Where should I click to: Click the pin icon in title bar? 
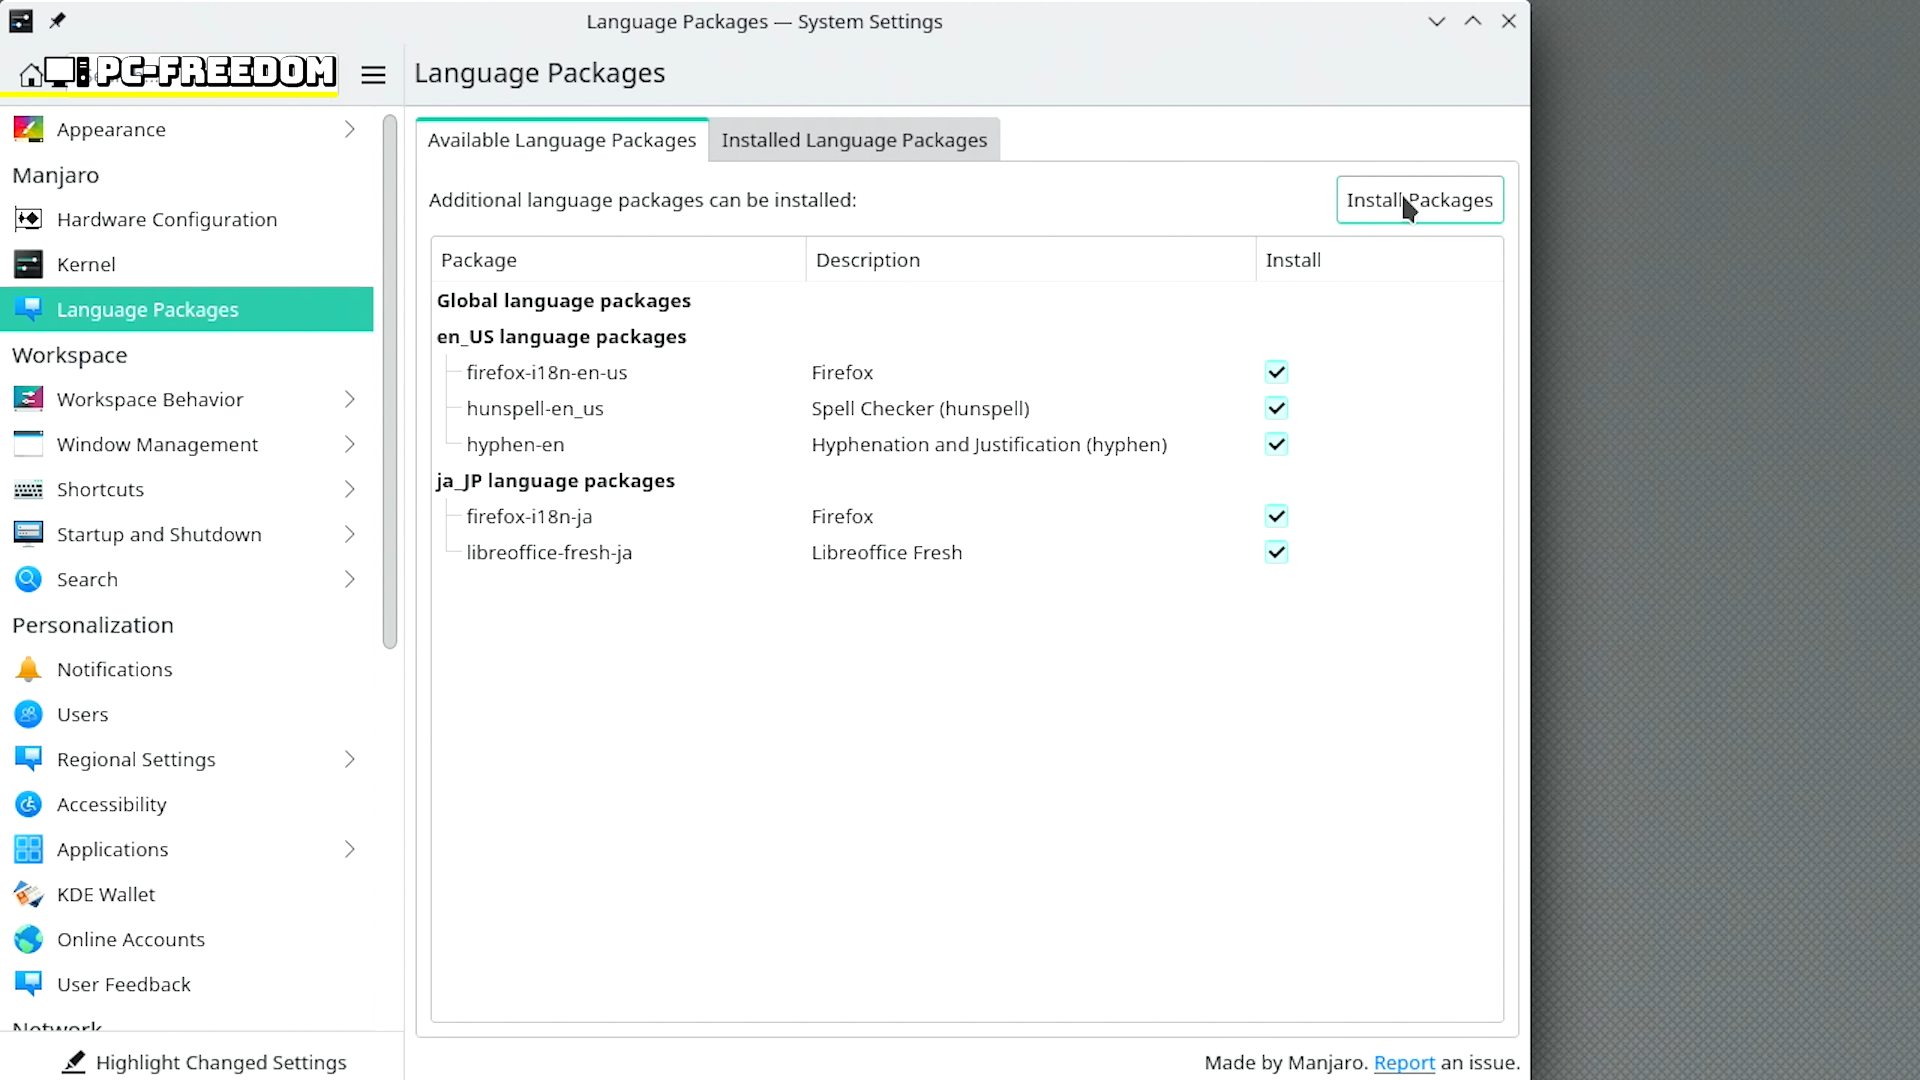click(57, 21)
